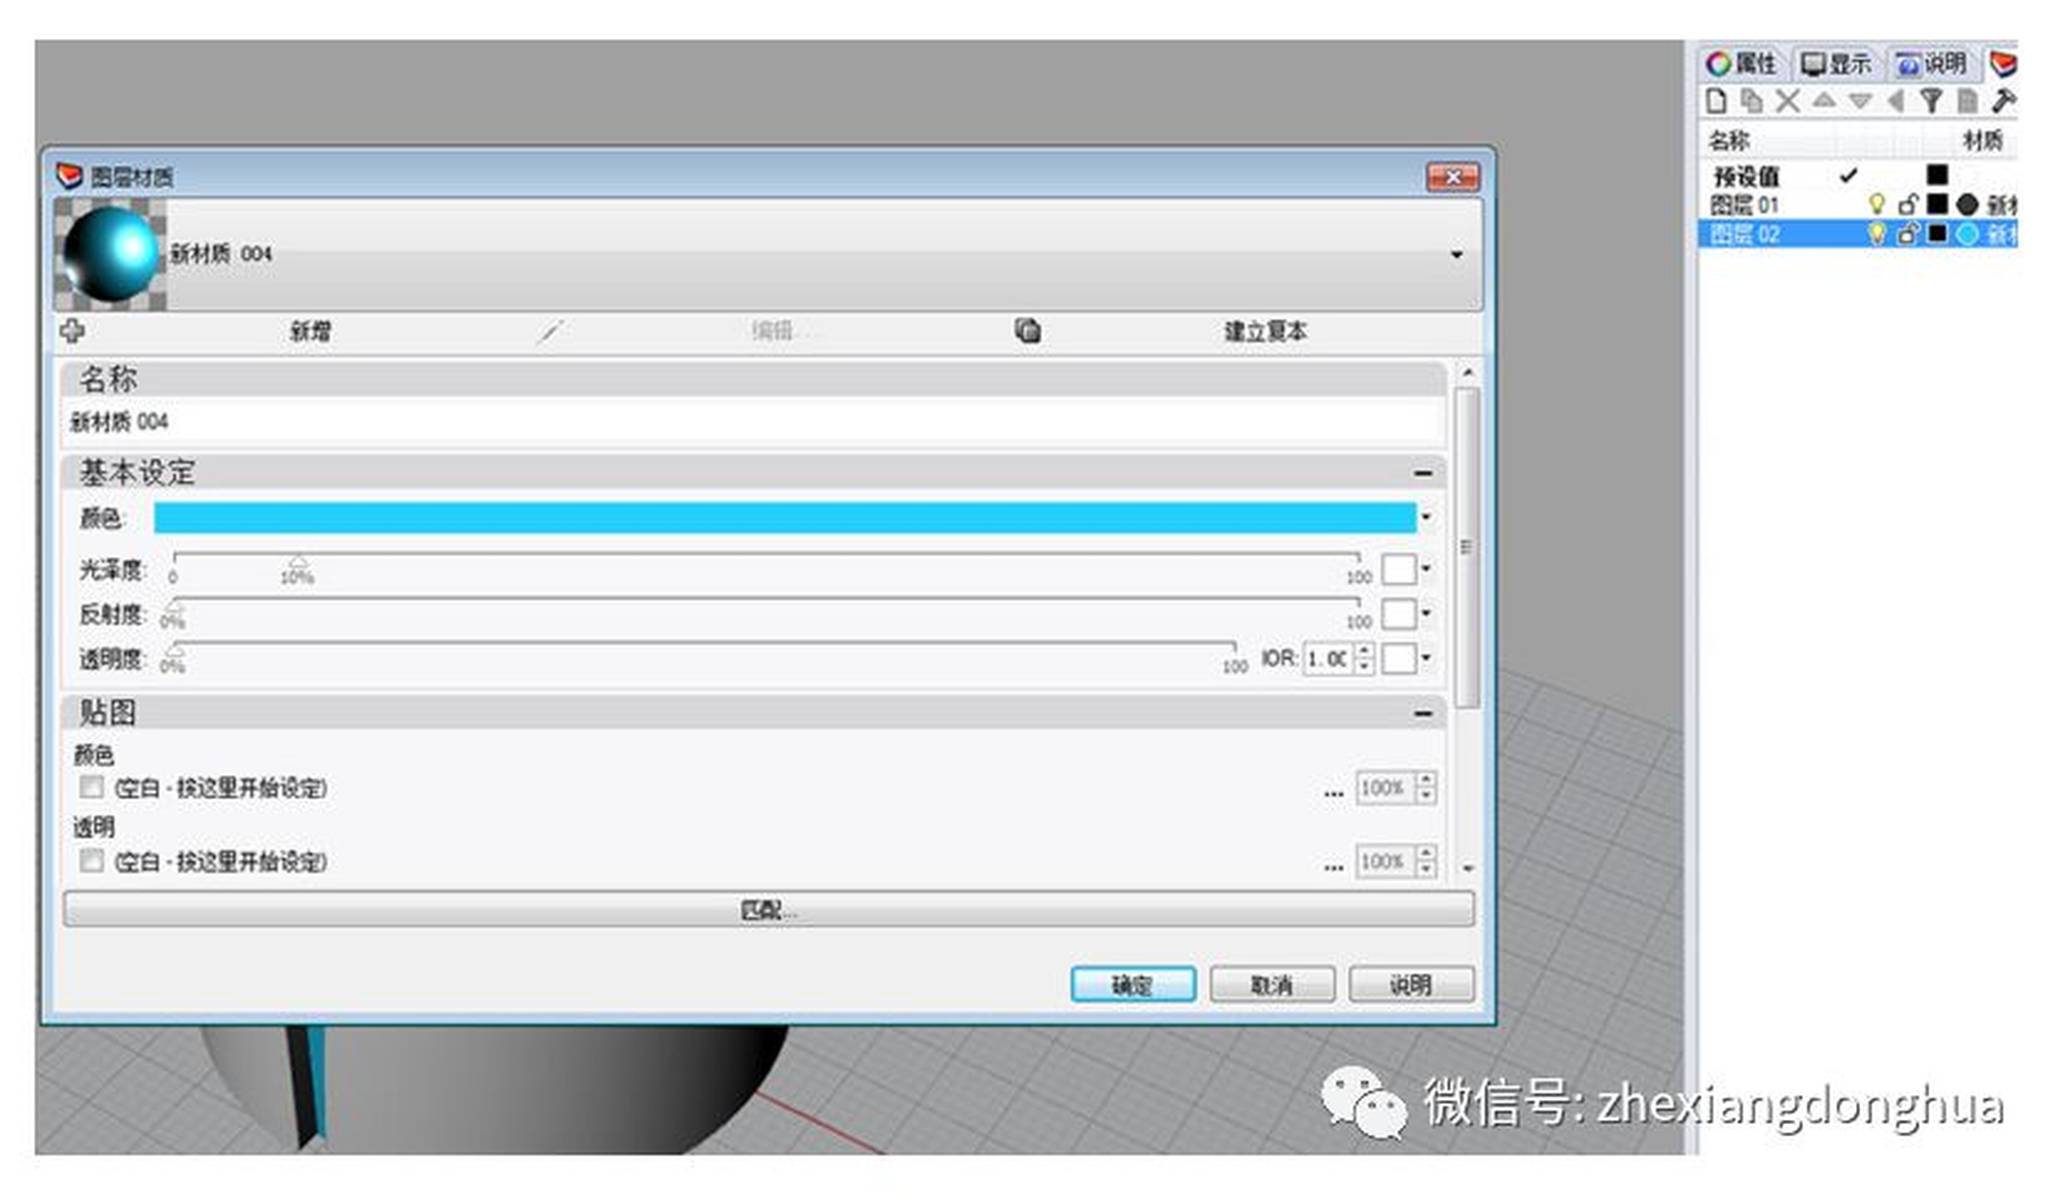Open the dropdown arrow at the 反射度 row

[x=1426, y=613]
